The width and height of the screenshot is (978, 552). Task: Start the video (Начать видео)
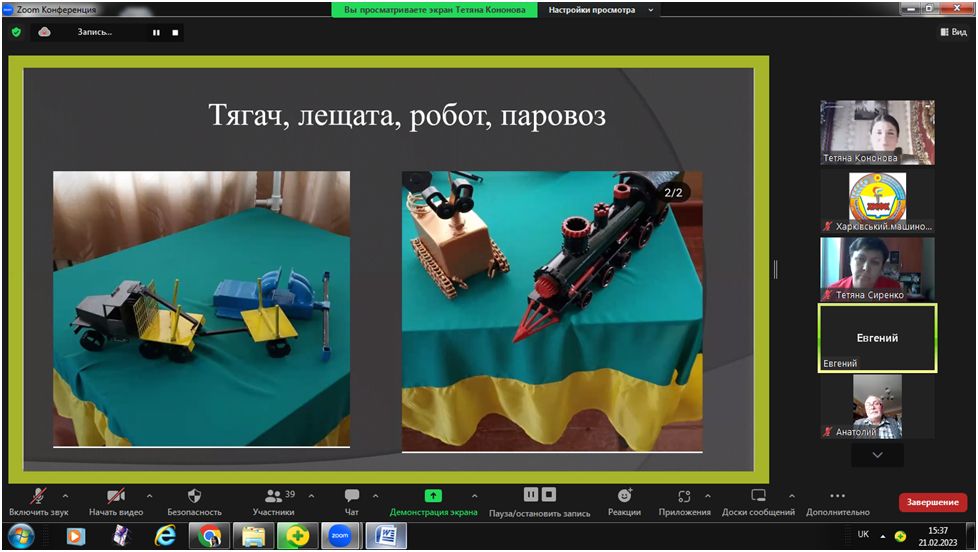(x=115, y=502)
